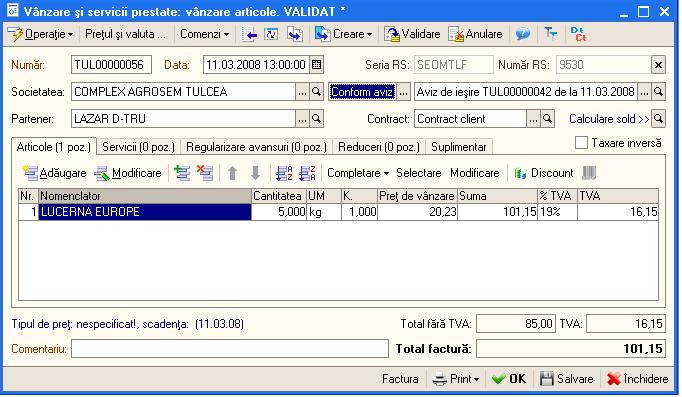Open the calendar picker next to Data

click(317, 65)
